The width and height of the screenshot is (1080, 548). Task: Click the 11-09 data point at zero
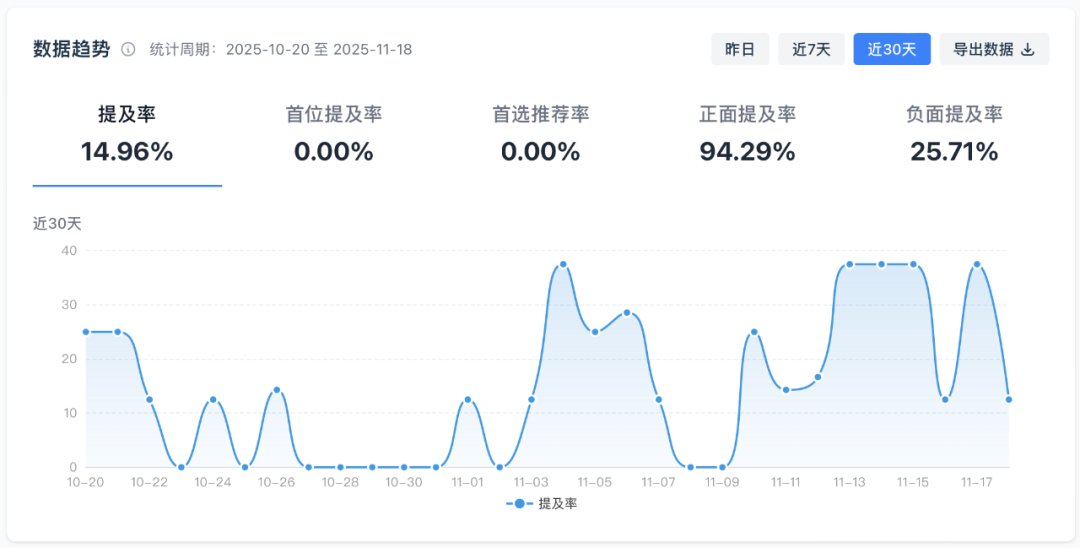point(723,467)
